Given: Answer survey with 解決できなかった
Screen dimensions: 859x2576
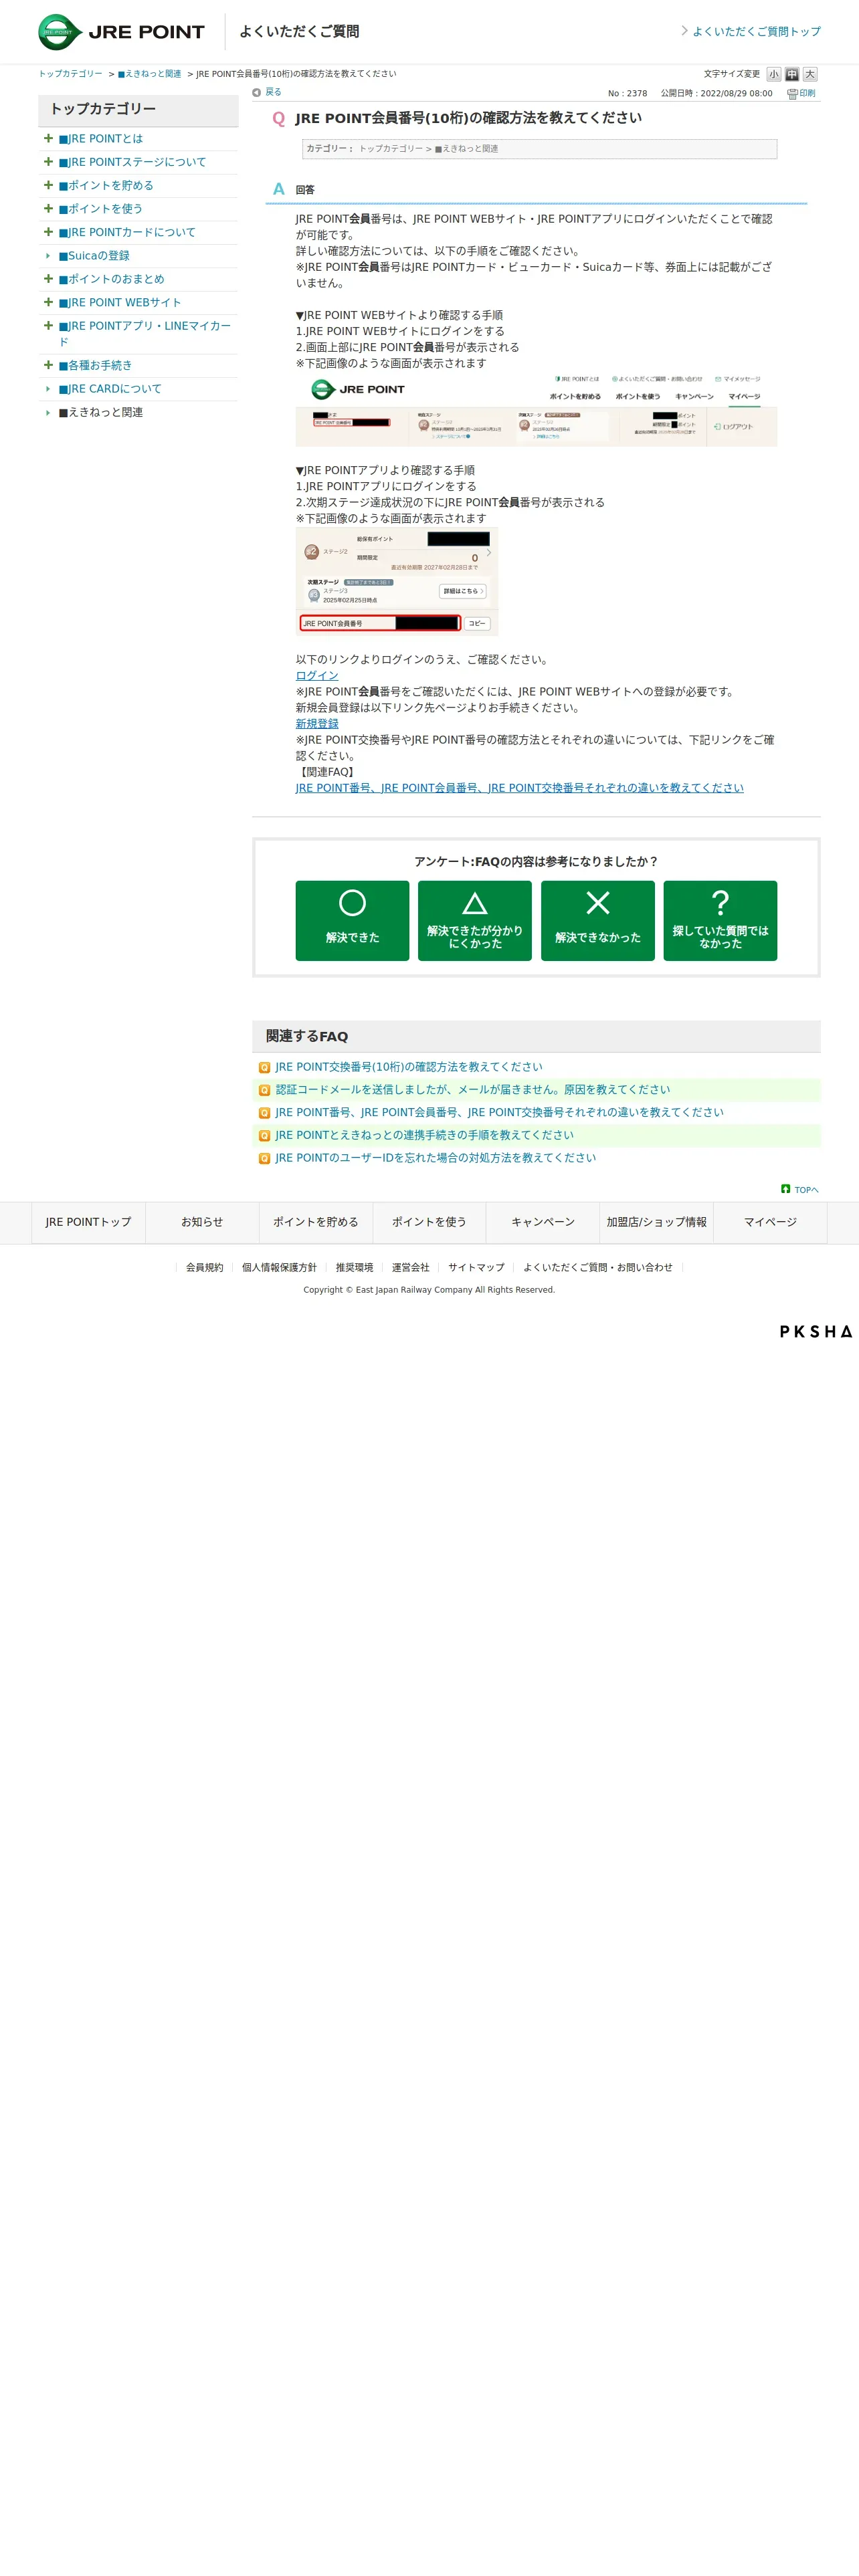Looking at the screenshot, I should click(598, 920).
